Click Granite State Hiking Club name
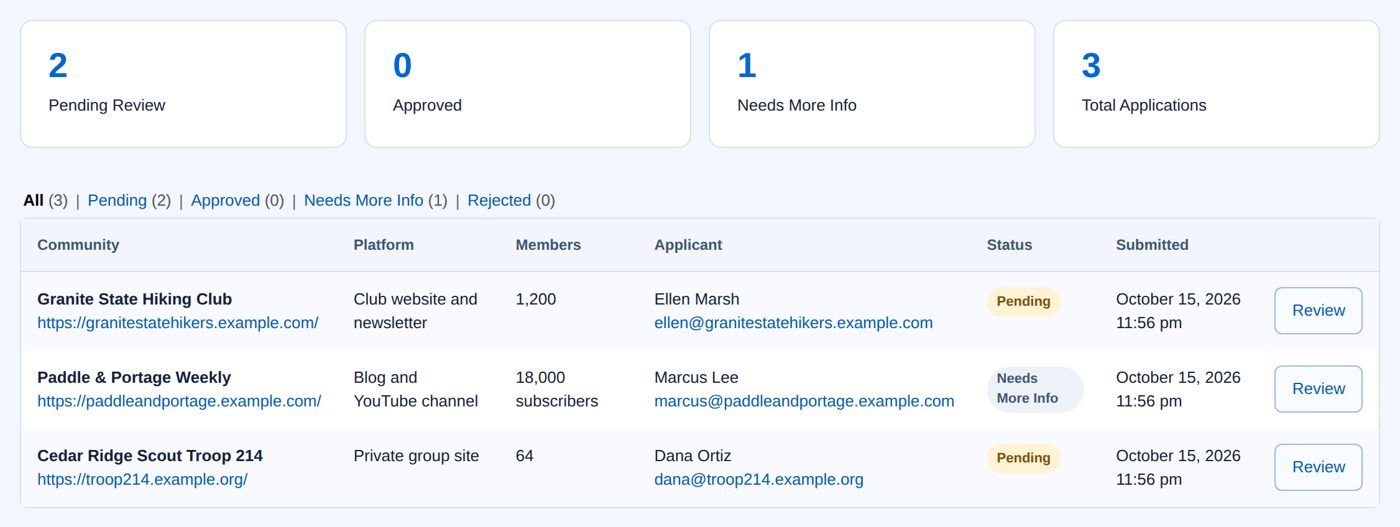The width and height of the screenshot is (1400, 527). click(x=134, y=299)
